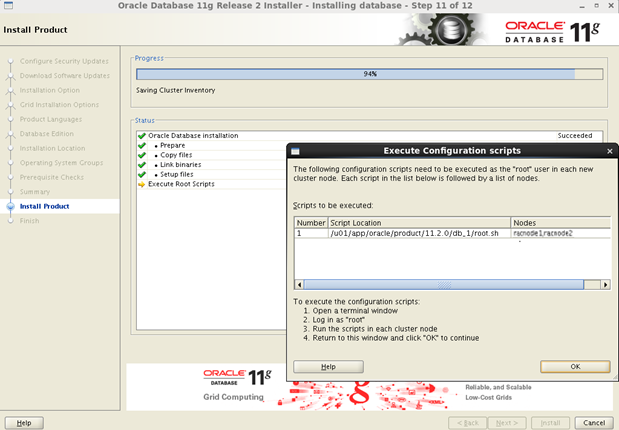Click the Nodes column header
Screen dimensions: 619x430
pos(561,223)
